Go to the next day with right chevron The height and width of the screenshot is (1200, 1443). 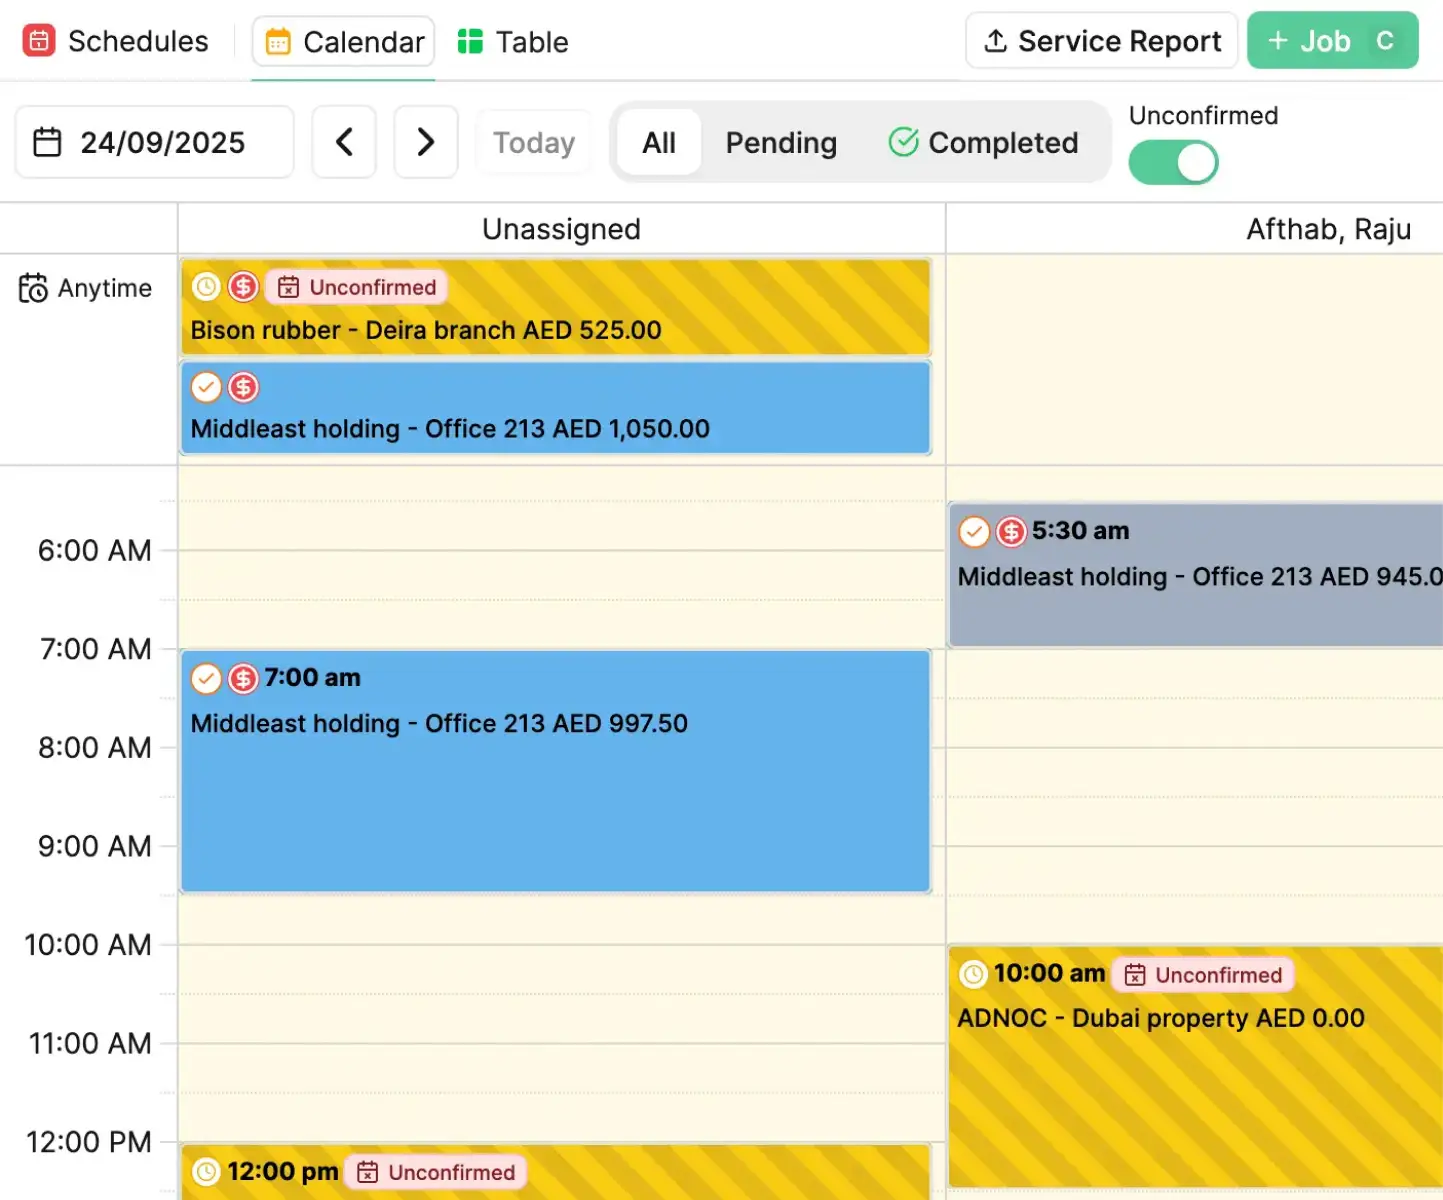click(x=426, y=142)
